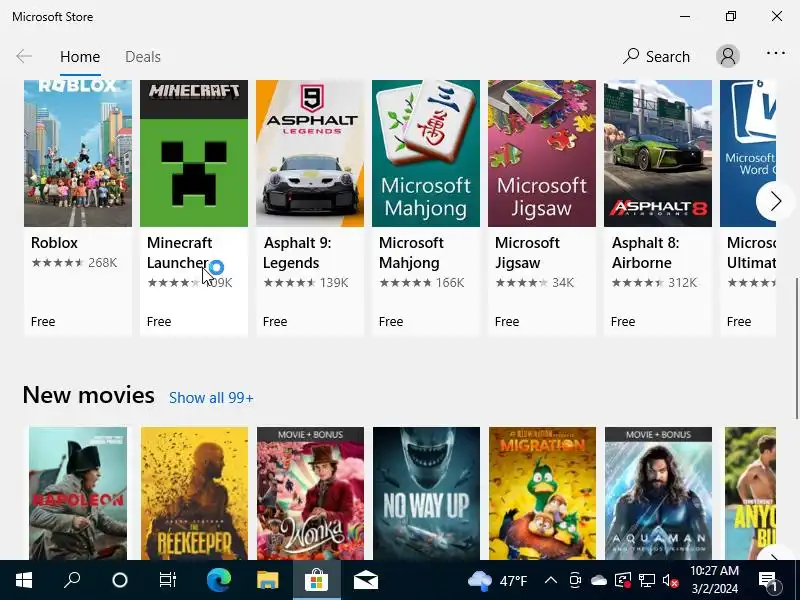
Task: Click the Jigsaw 34K rating
Action: tap(535, 283)
